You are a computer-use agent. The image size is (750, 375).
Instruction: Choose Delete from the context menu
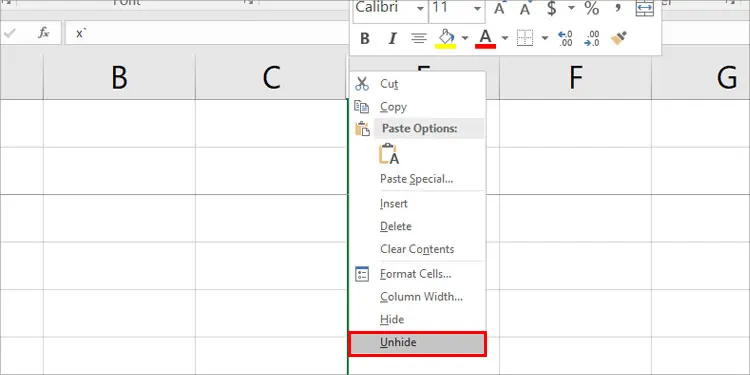(x=418, y=226)
